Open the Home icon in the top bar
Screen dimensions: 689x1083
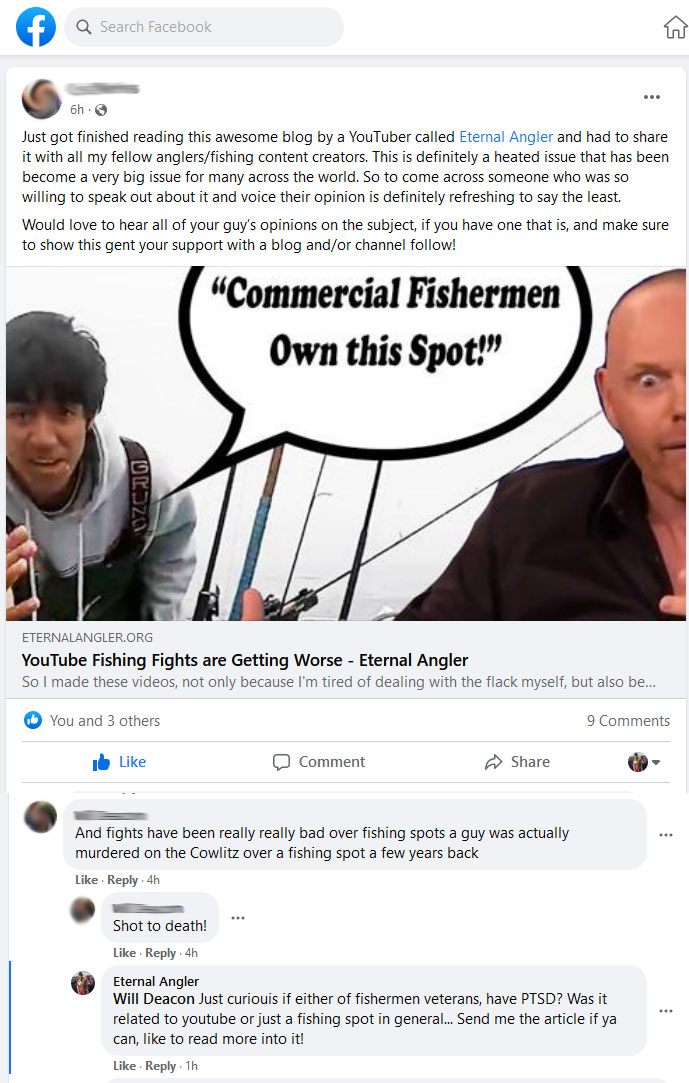(x=675, y=27)
